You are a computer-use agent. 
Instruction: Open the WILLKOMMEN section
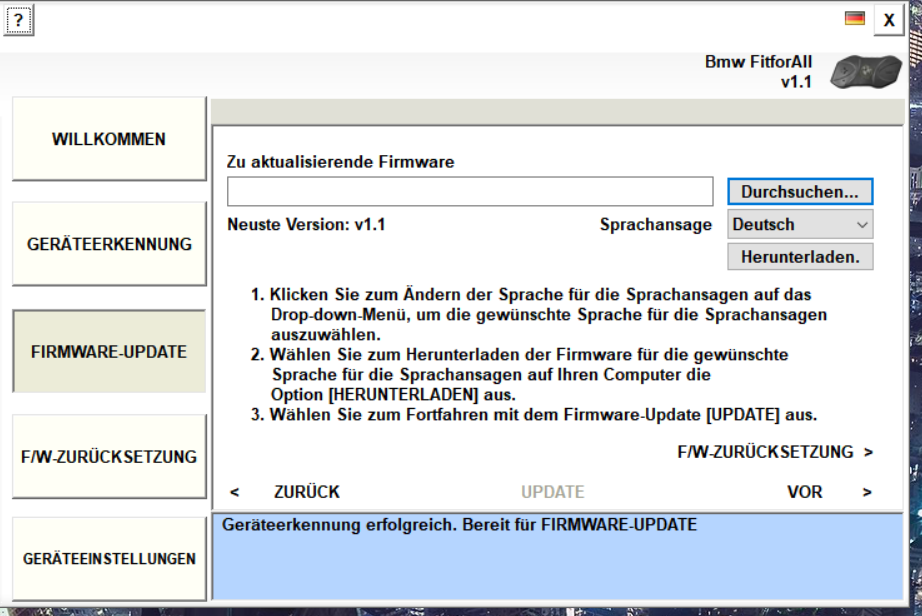pos(109,139)
